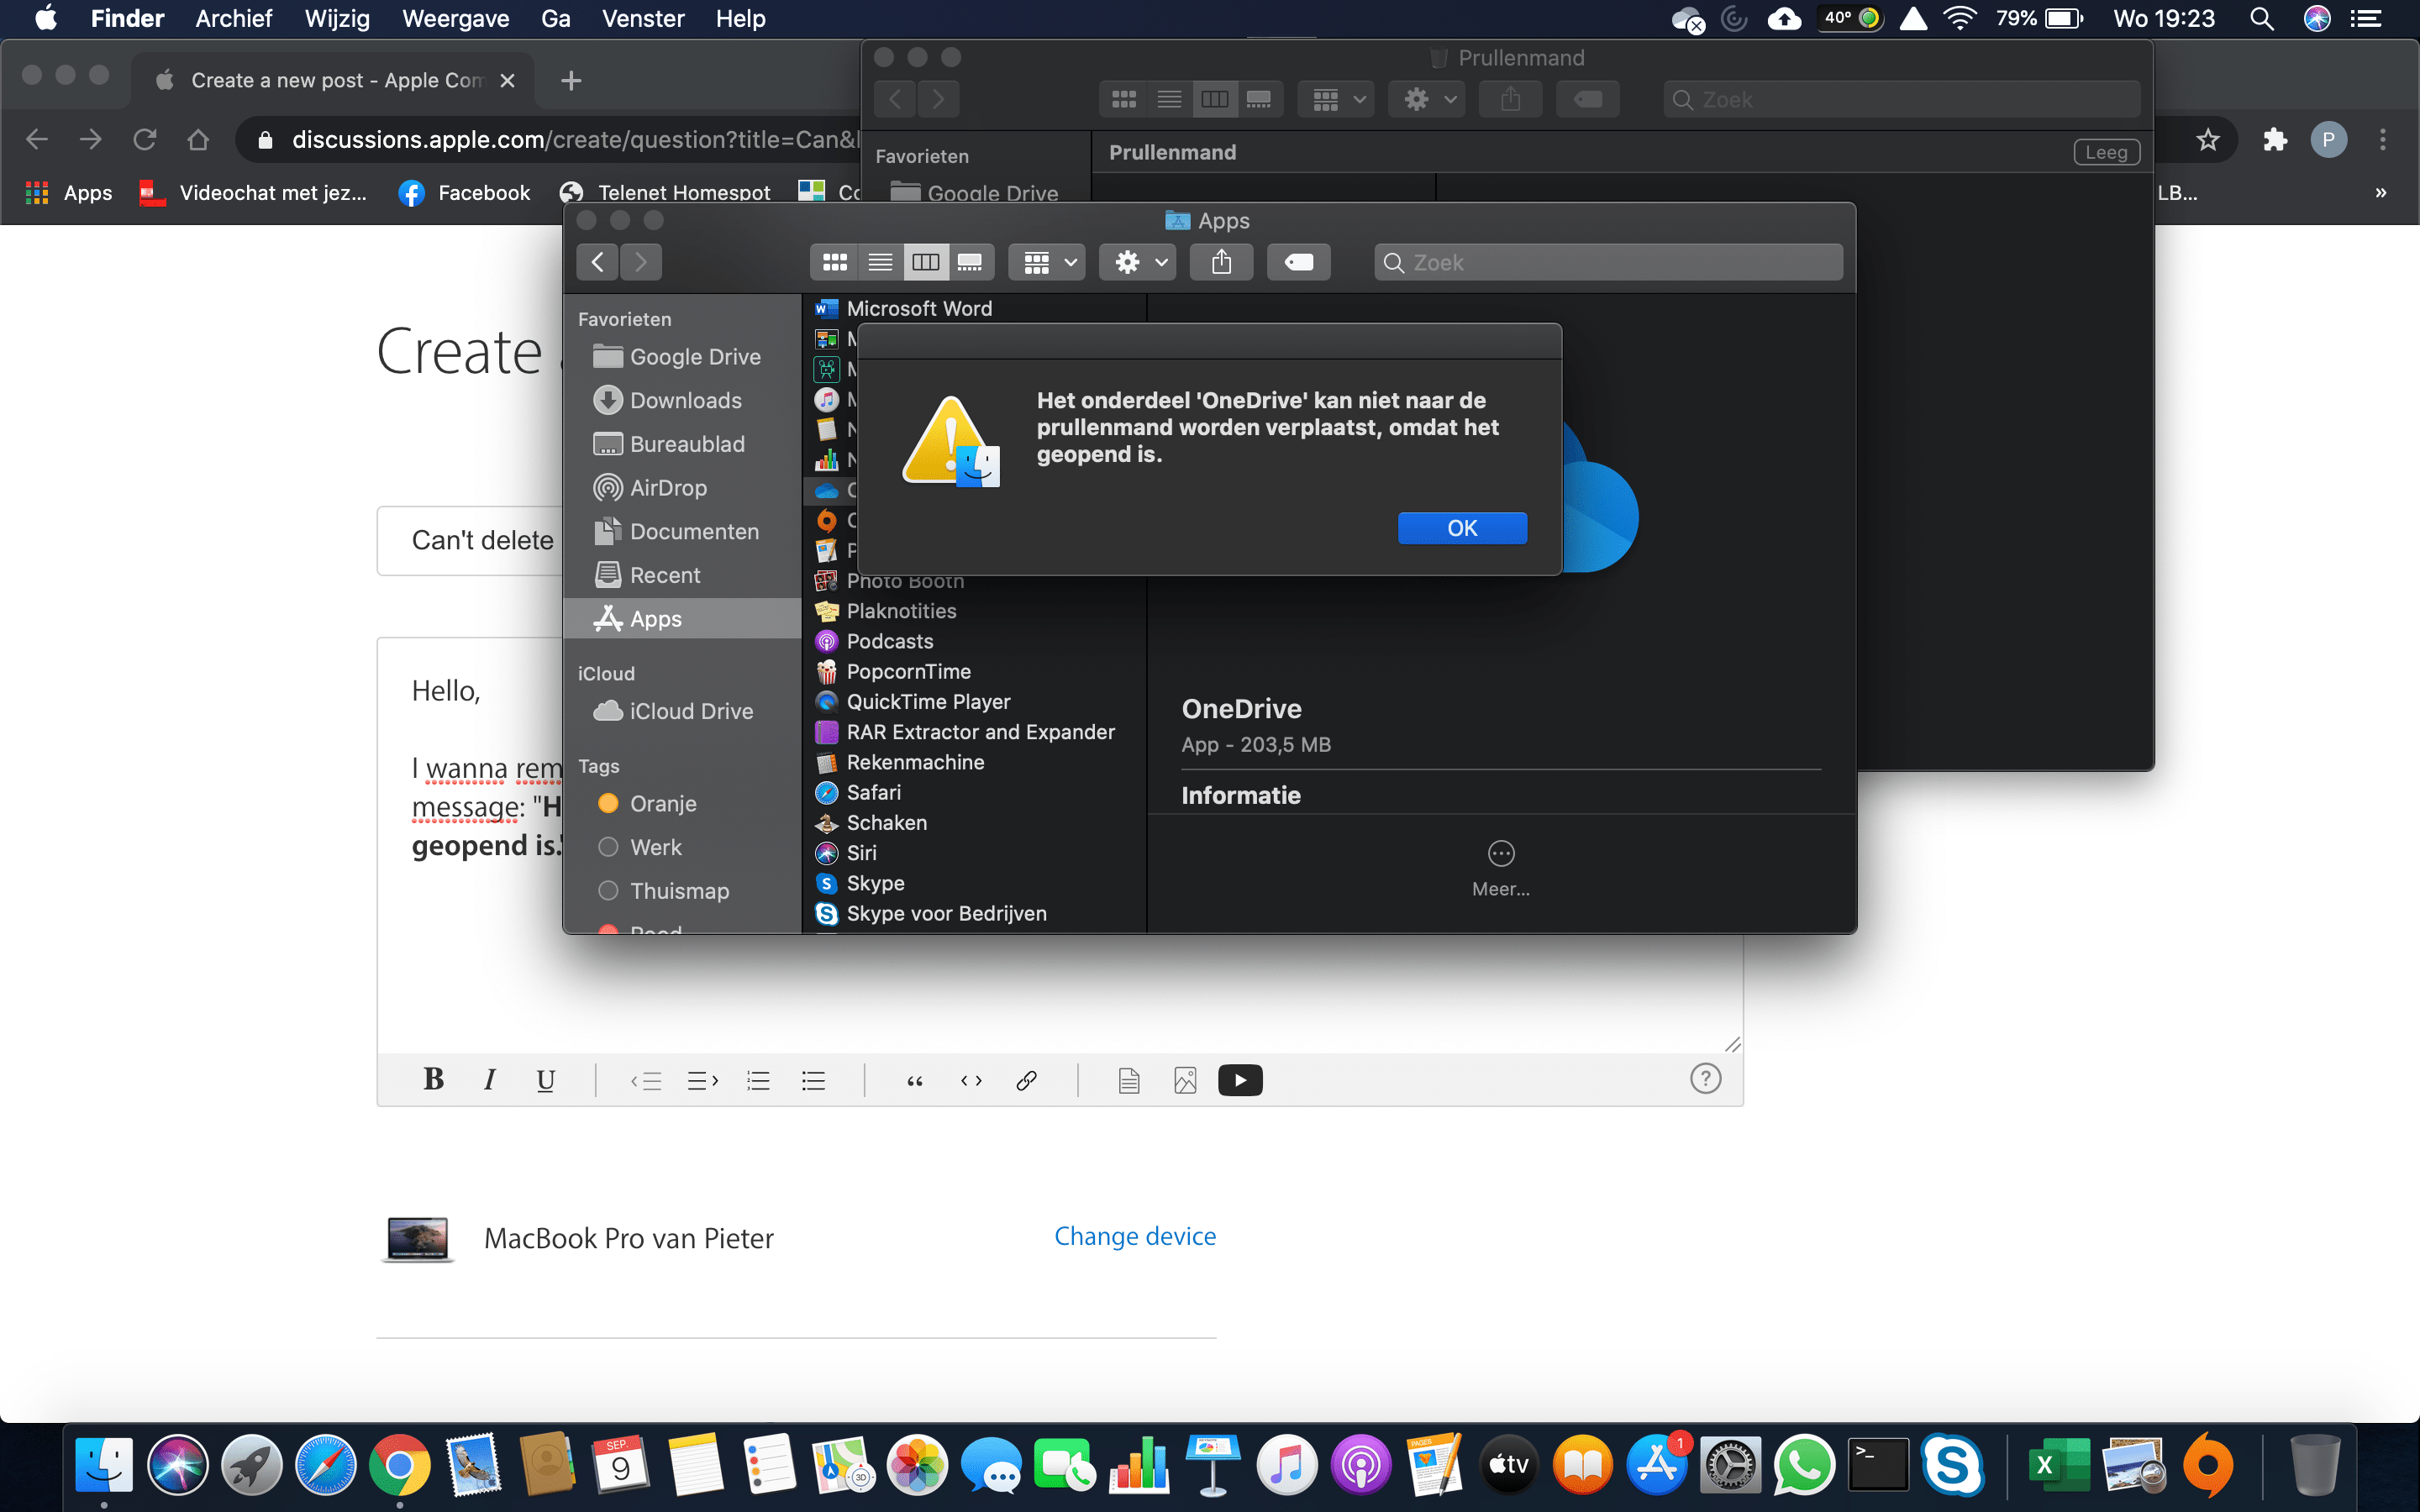Open the Trash from the Dock
This screenshot has height=1512, width=2420.
click(x=2314, y=1465)
